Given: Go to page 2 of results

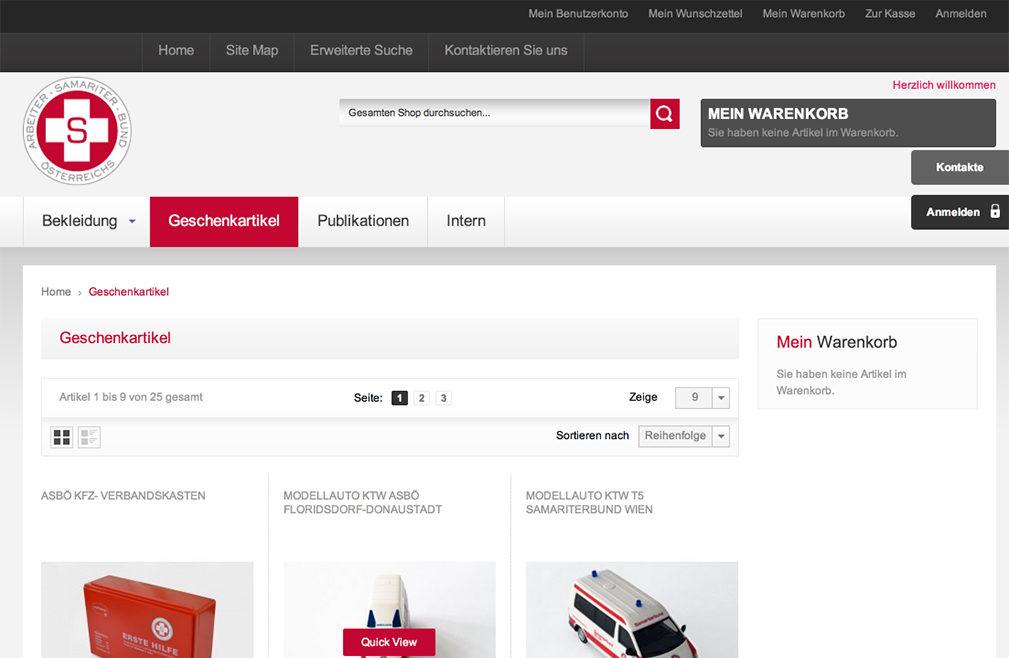Looking at the screenshot, I should (x=422, y=398).
